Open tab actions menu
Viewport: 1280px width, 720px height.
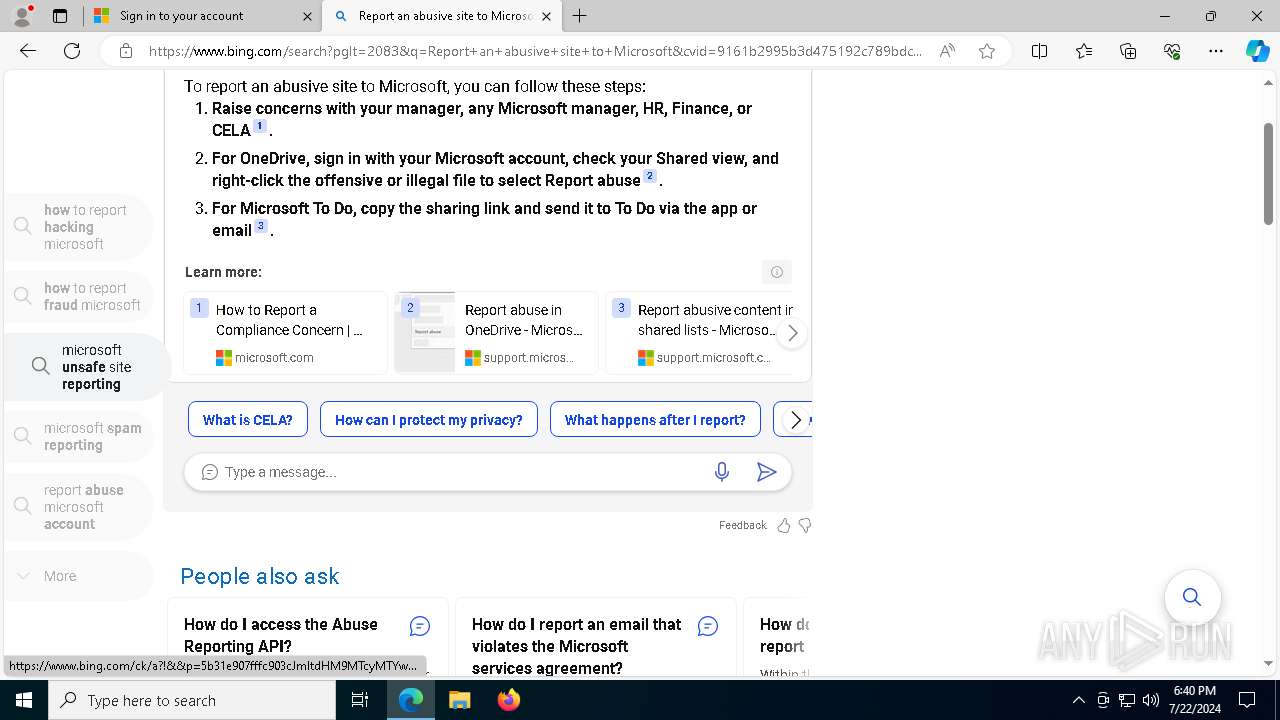click(60, 16)
